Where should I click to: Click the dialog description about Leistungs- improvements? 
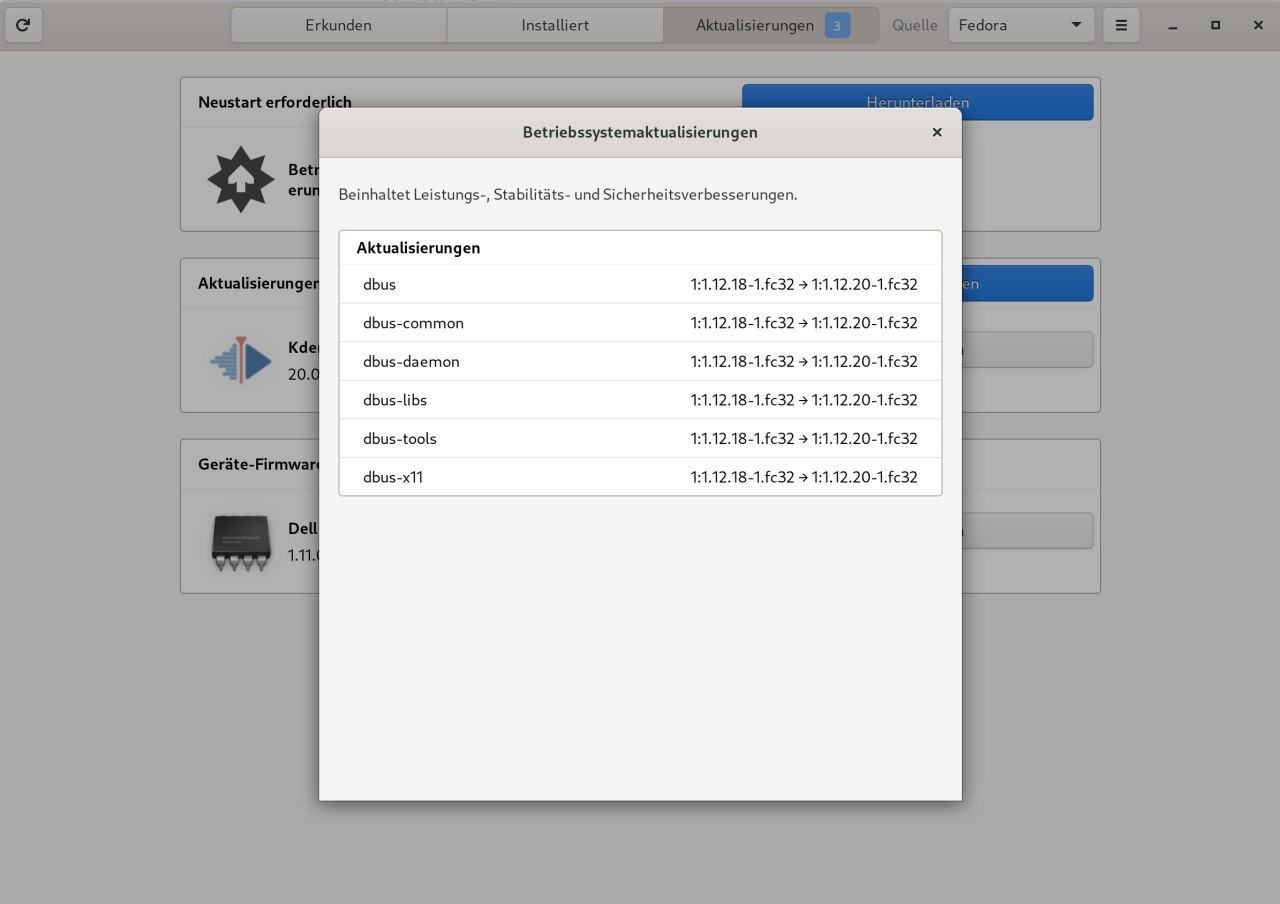pyautogui.click(x=568, y=194)
